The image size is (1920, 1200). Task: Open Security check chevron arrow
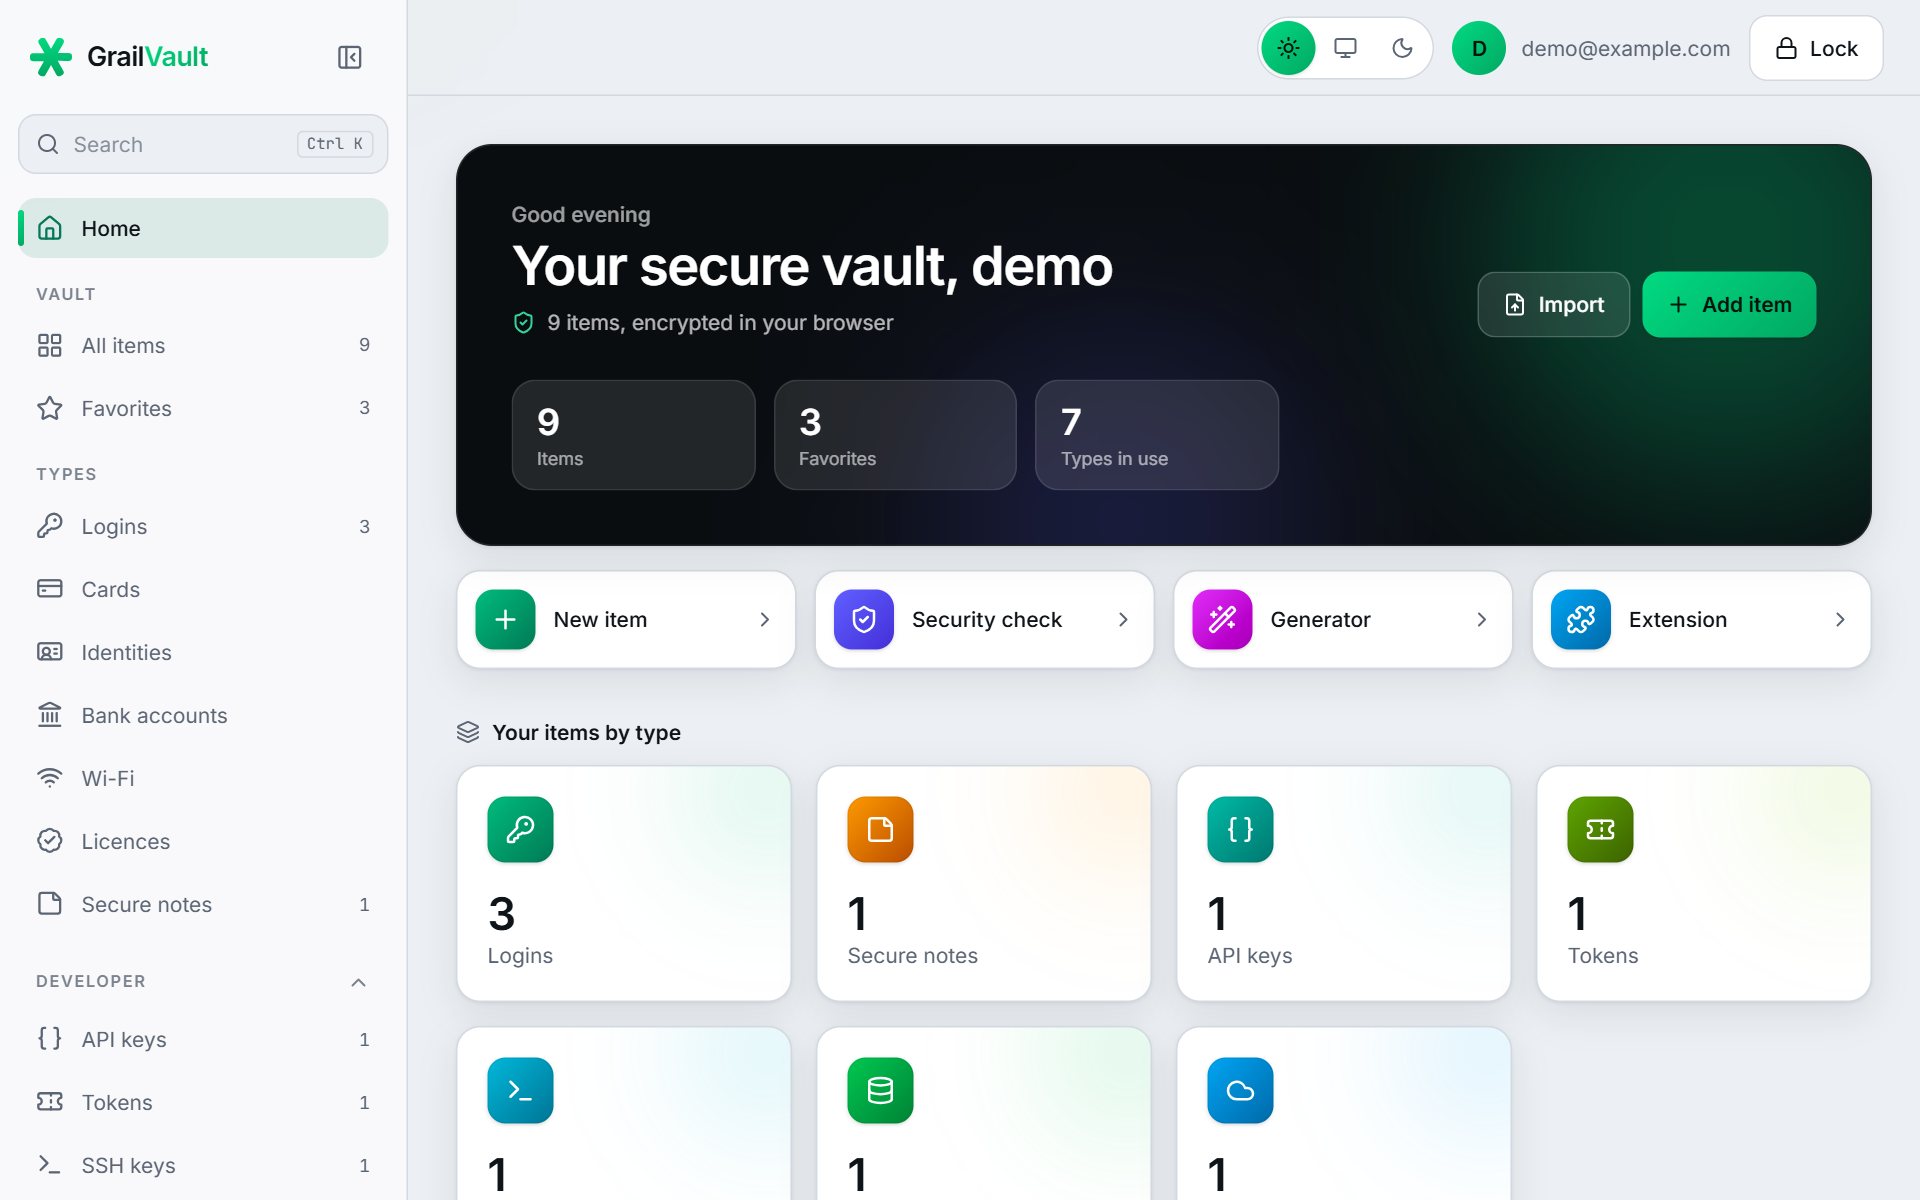tap(1123, 619)
